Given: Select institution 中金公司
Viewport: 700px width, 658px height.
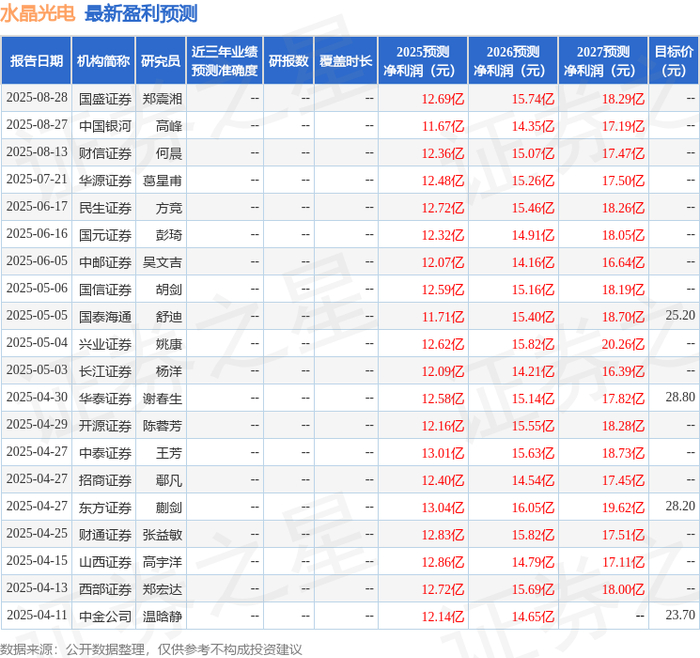Looking at the screenshot, I should pos(105,616).
